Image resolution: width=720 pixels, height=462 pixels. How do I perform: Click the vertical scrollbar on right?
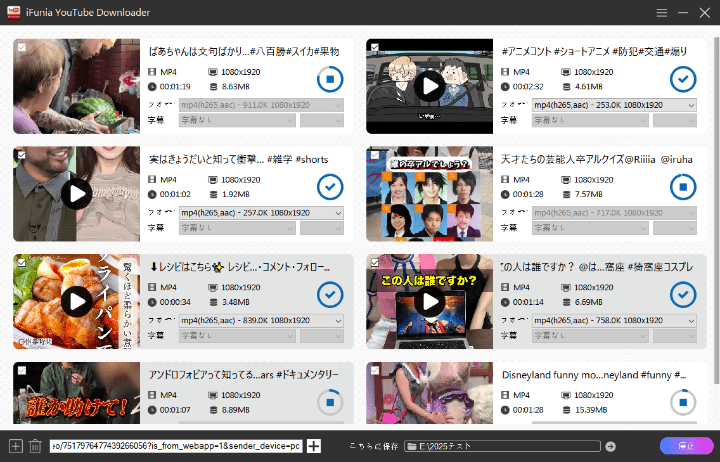click(x=716, y=209)
